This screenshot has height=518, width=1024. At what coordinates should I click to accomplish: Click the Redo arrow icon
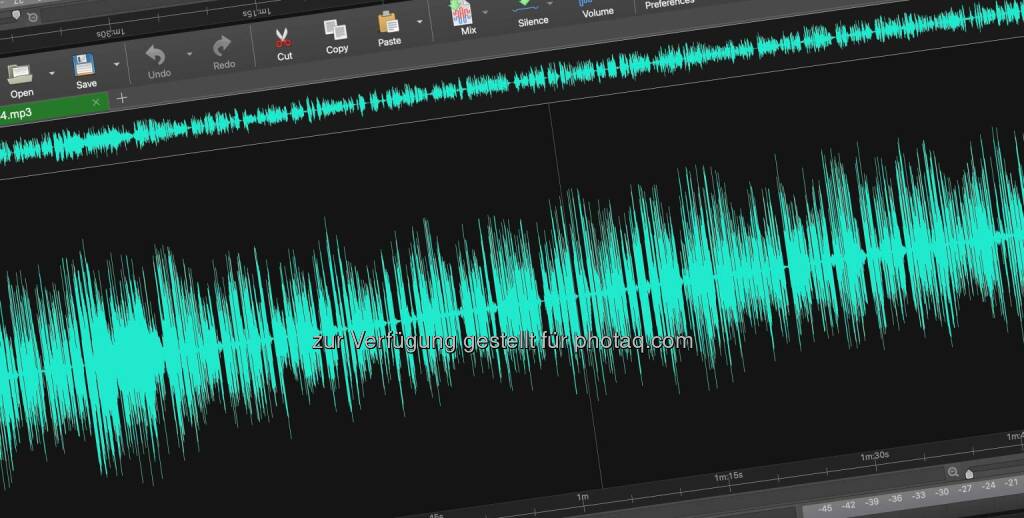(x=222, y=47)
